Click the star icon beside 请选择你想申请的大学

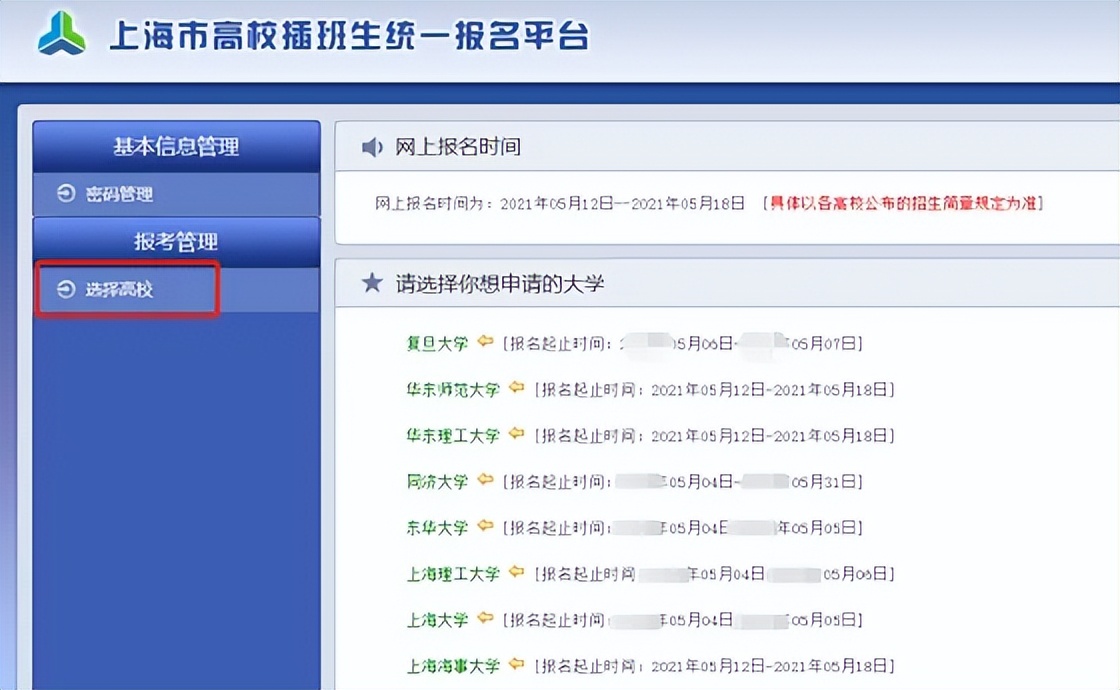pyautogui.click(x=372, y=283)
